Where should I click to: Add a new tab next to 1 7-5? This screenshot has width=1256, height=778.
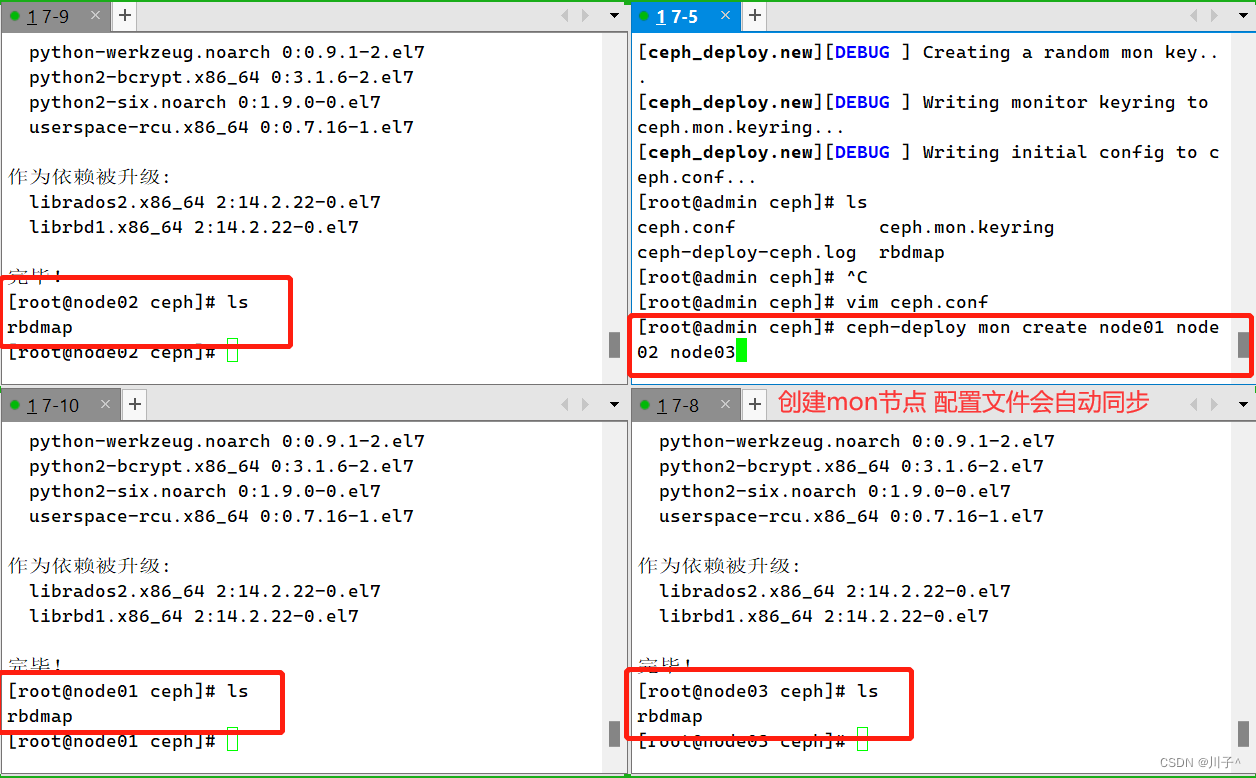click(x=755, y=16)
